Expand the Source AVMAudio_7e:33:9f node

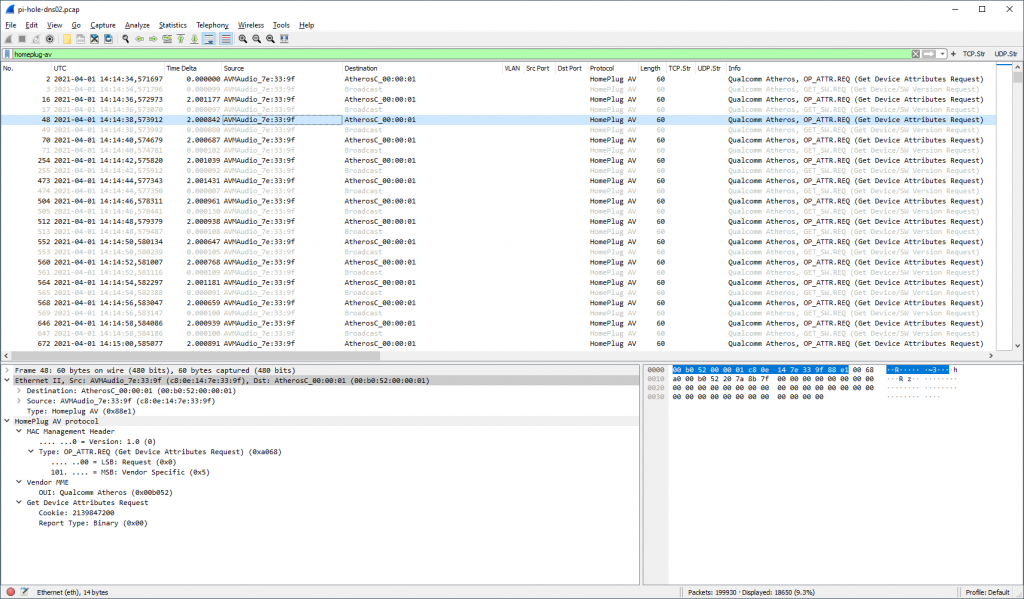coord(19,401)
